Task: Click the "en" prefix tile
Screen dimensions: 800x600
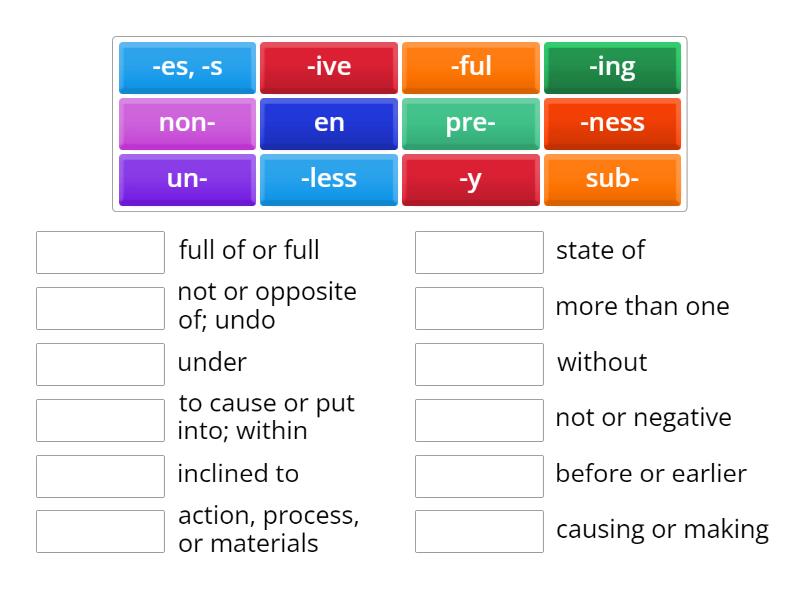Action: tap(329, 123)
